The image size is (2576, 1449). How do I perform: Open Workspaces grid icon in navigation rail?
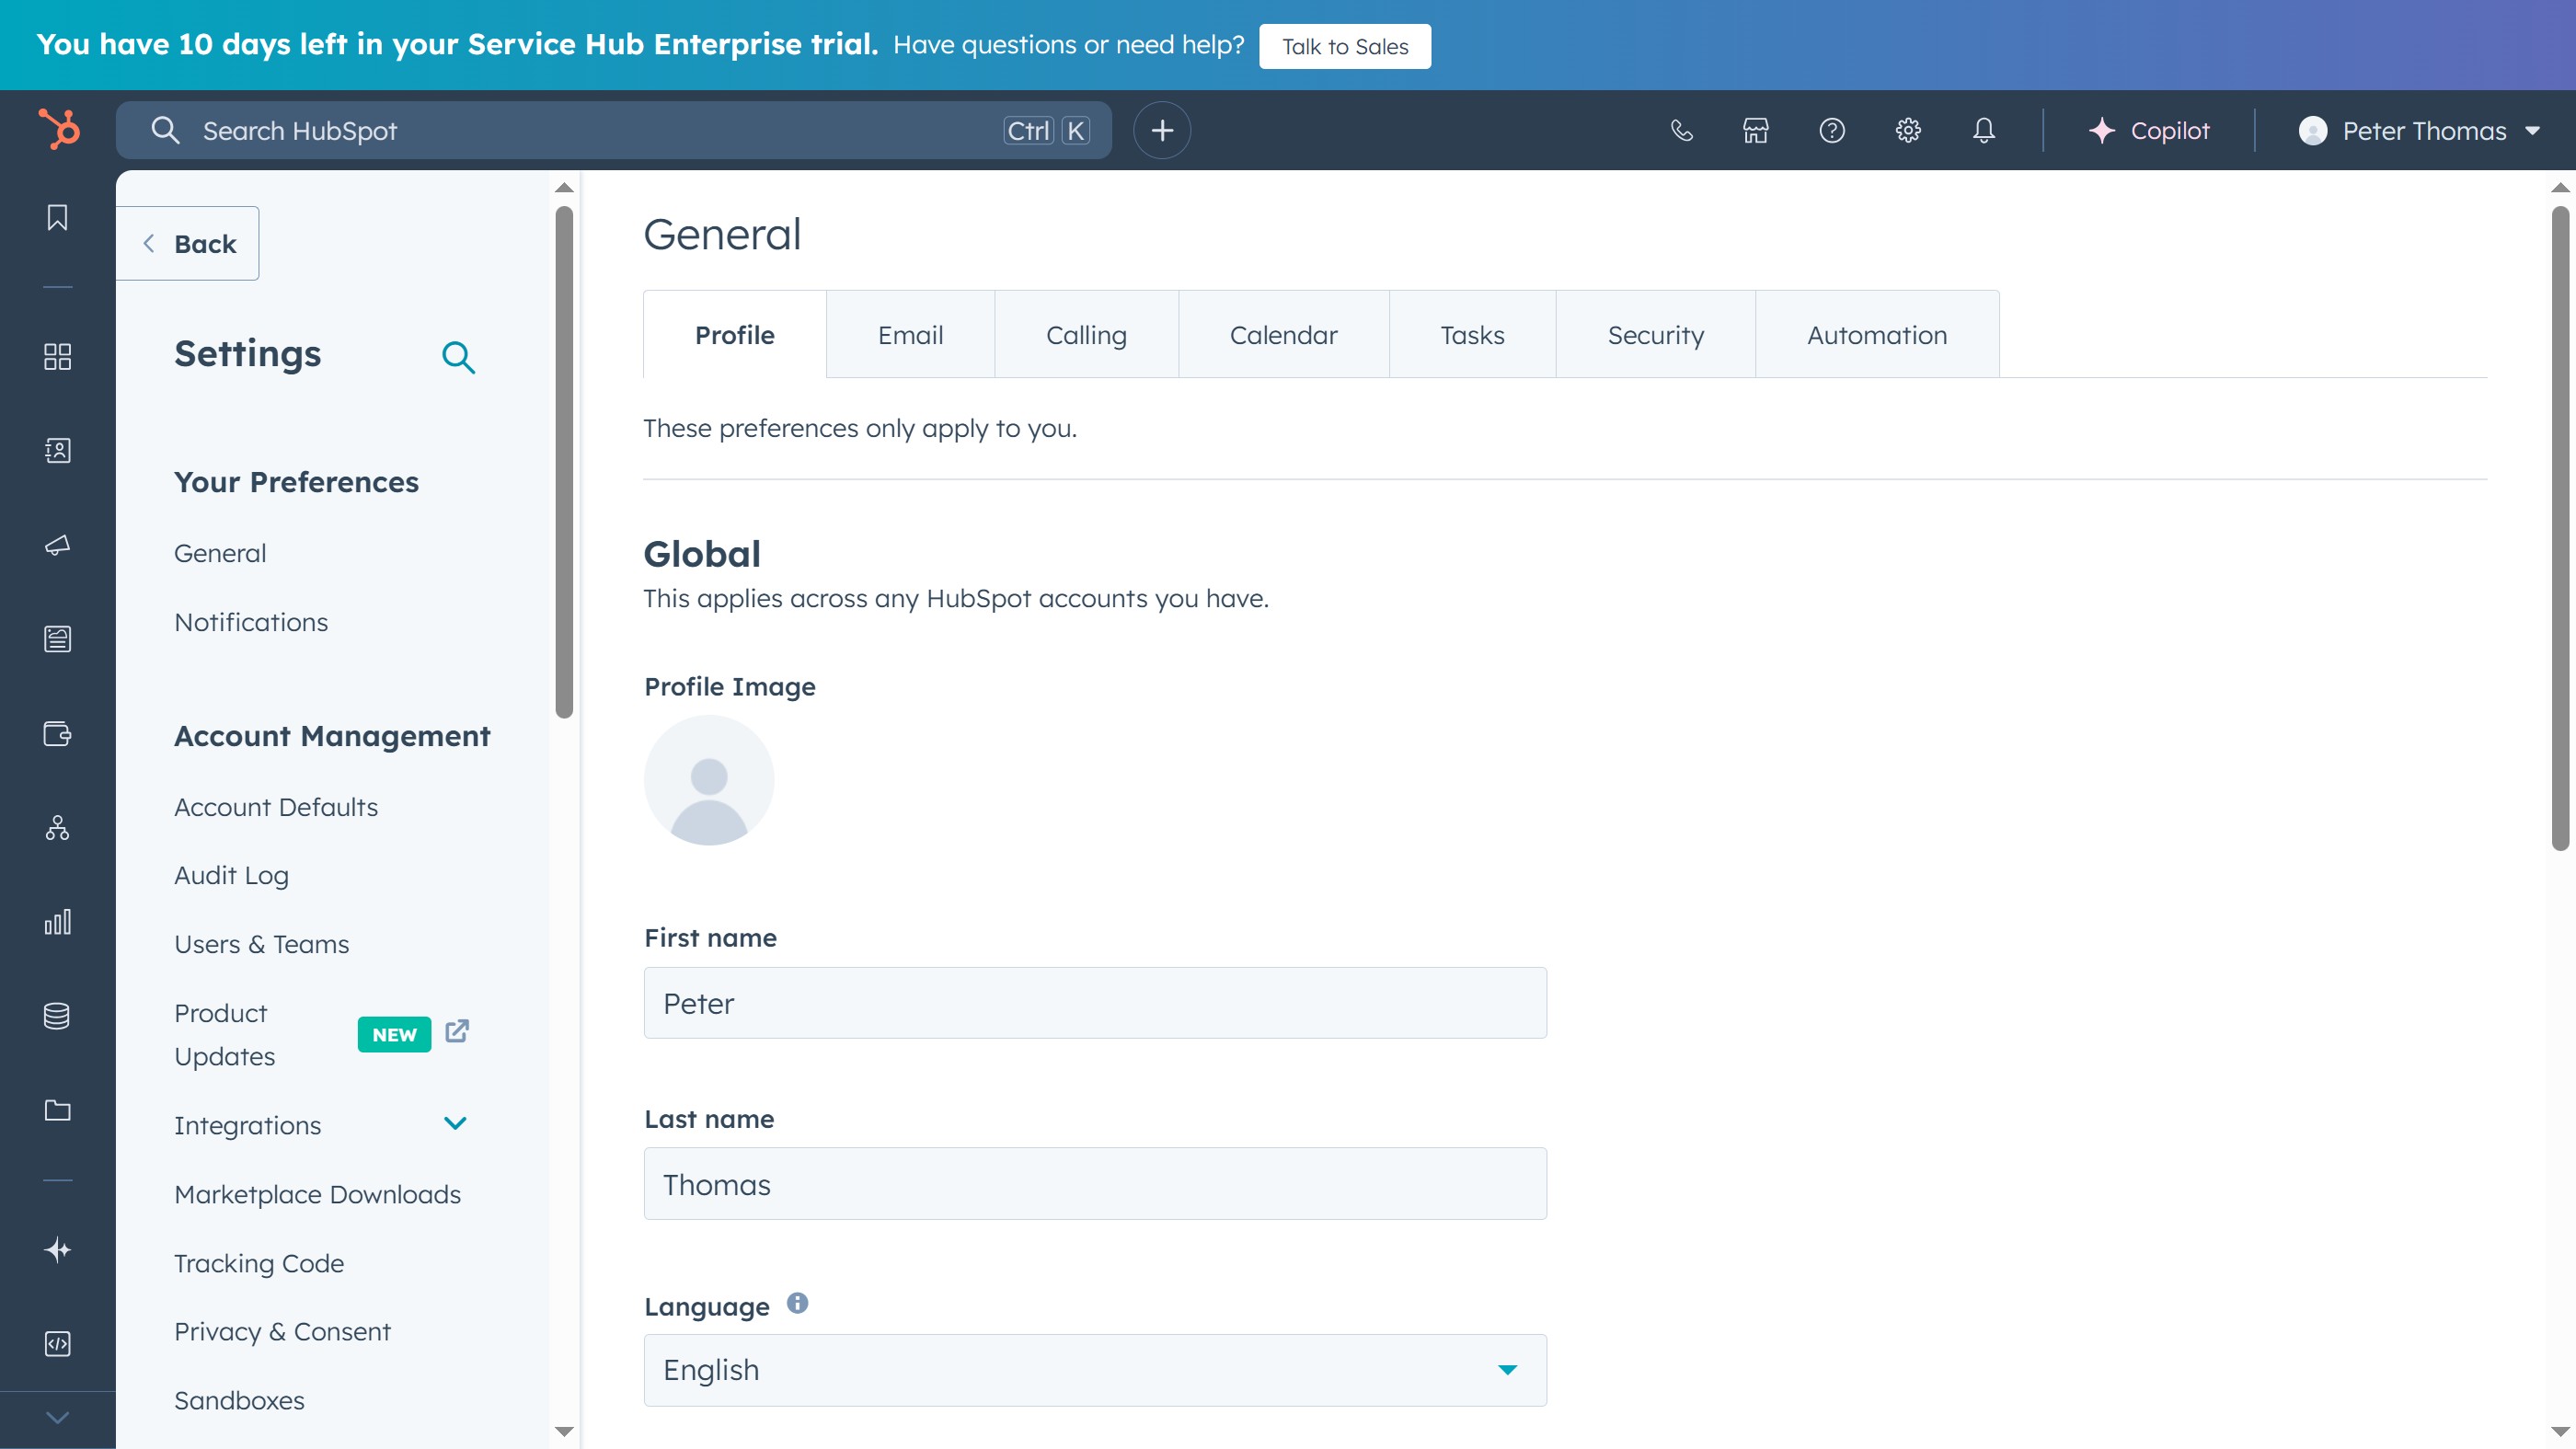tap(57, 356)
